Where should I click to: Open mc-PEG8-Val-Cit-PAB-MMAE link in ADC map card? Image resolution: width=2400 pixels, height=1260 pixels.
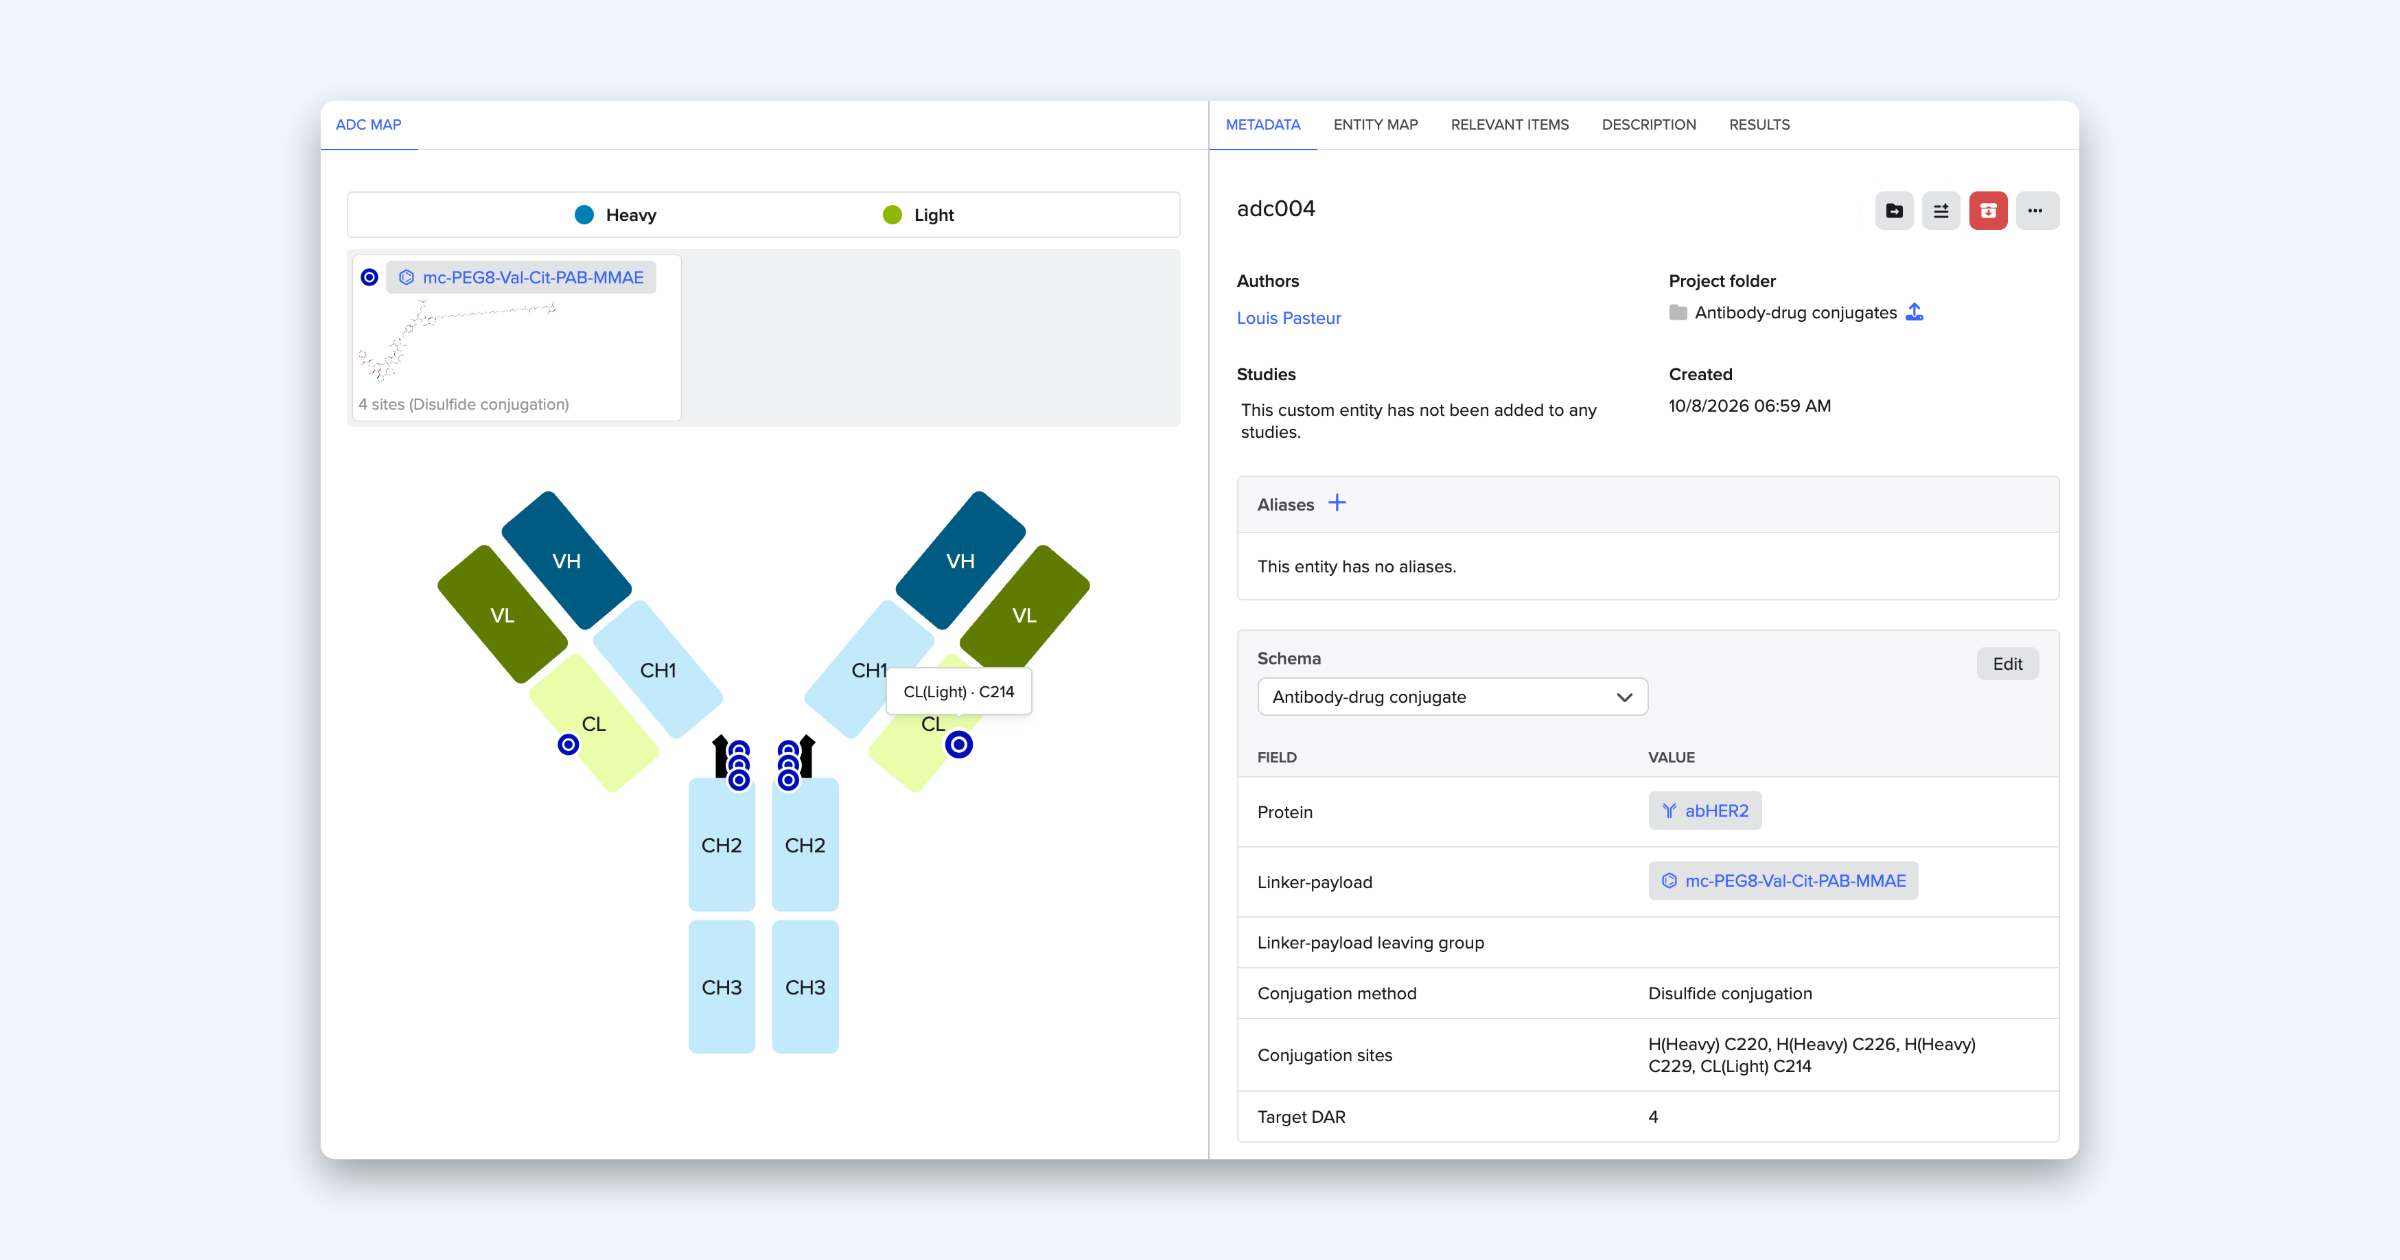[x=521, y=277]
